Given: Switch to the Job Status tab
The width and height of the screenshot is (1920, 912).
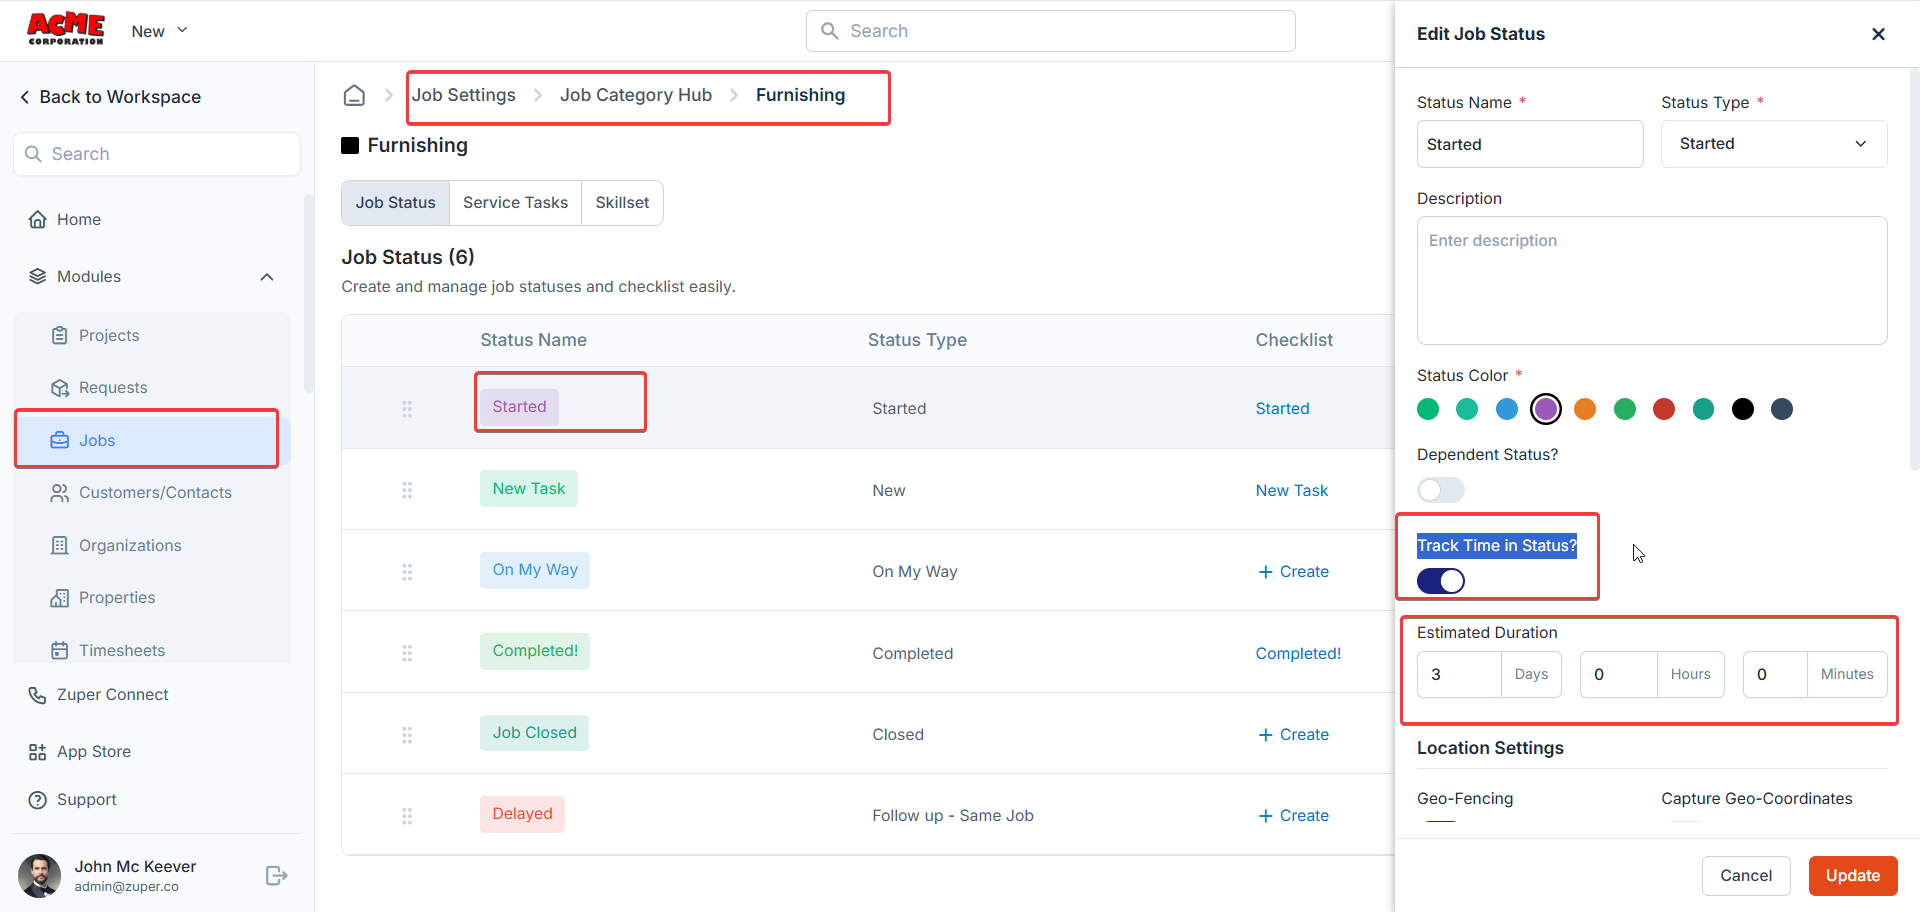Looking at the screenshot, I should pos(396,203).
